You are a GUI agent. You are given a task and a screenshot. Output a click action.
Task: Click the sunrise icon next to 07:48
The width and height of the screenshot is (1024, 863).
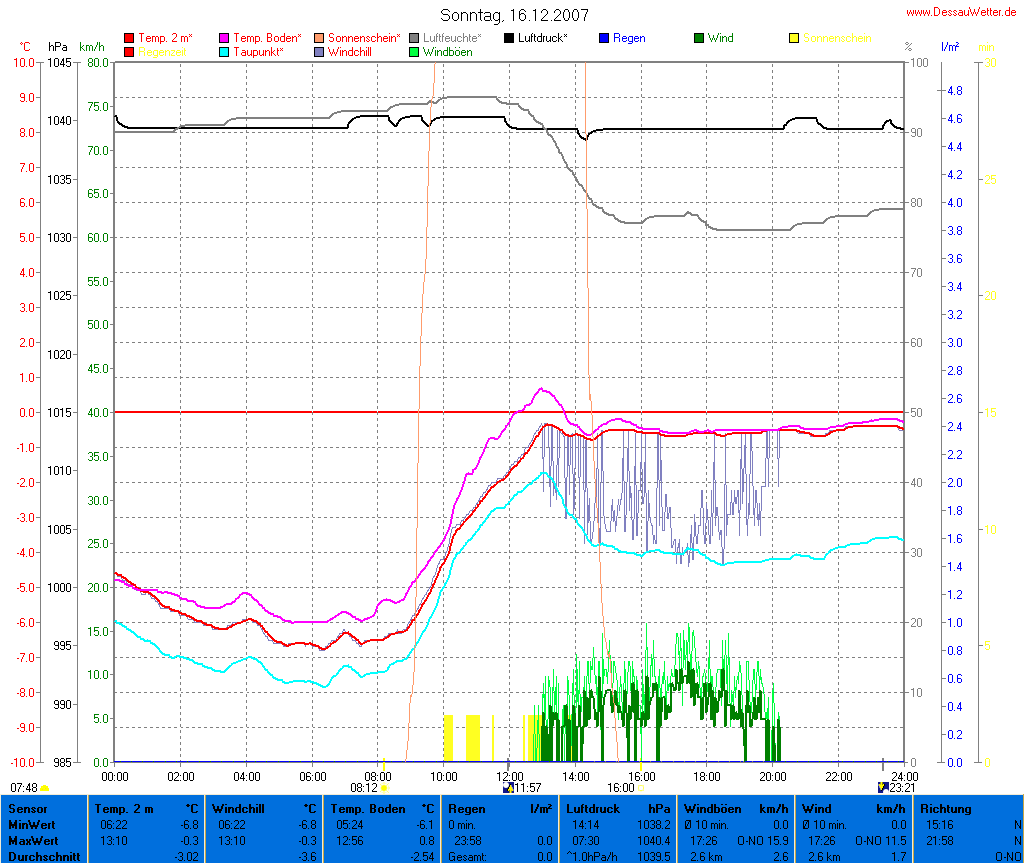[x=44, y=789]
